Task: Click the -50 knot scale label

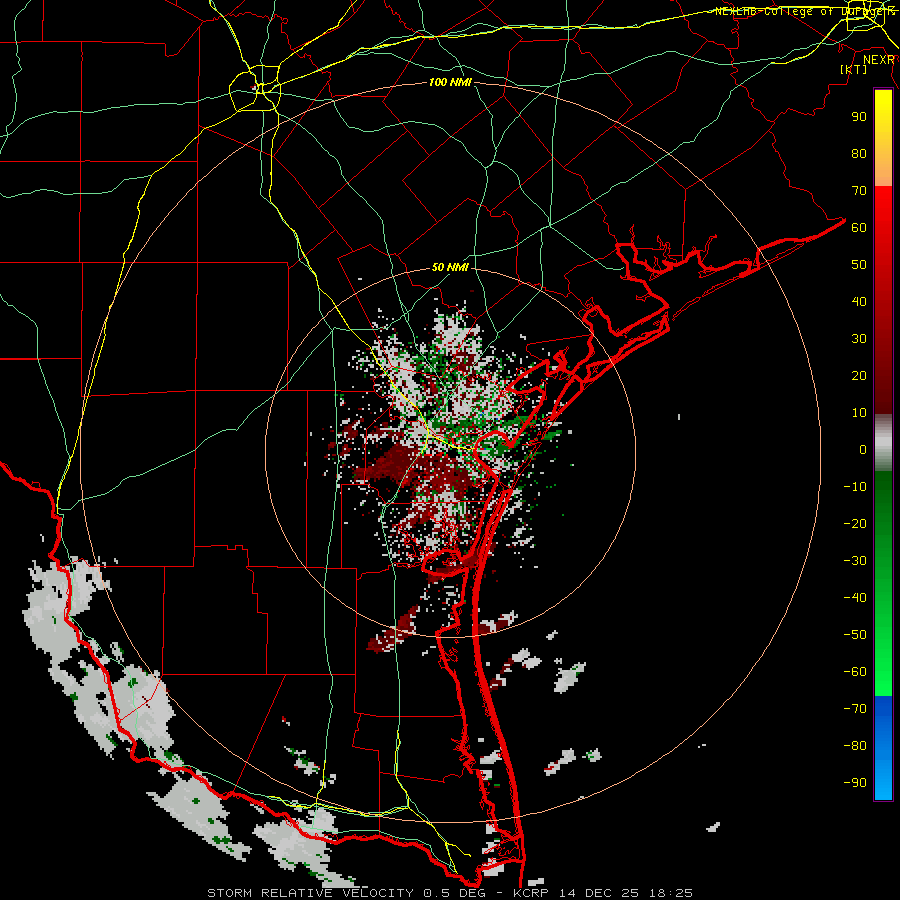Action: coord(855,635)
